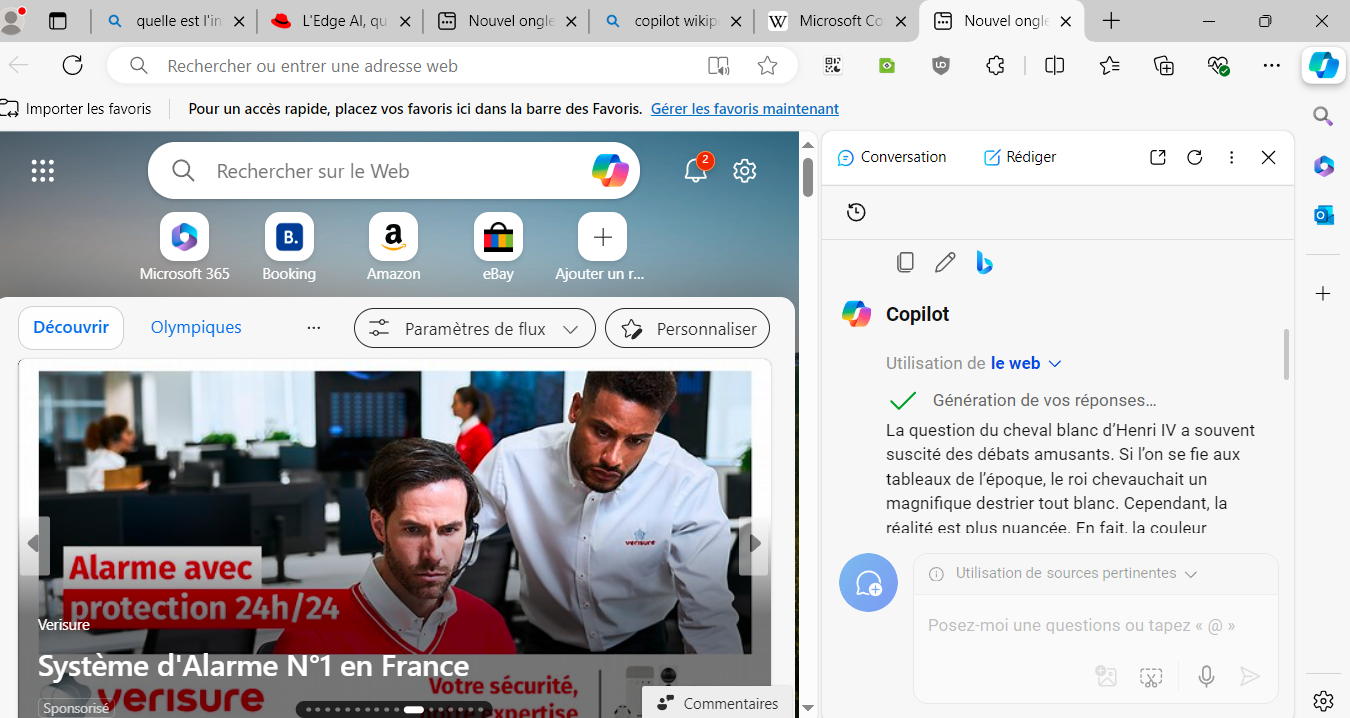Select the Découvrir feed tab
The width and height of the screenshot is (1350, 718).
coord(71,327)
